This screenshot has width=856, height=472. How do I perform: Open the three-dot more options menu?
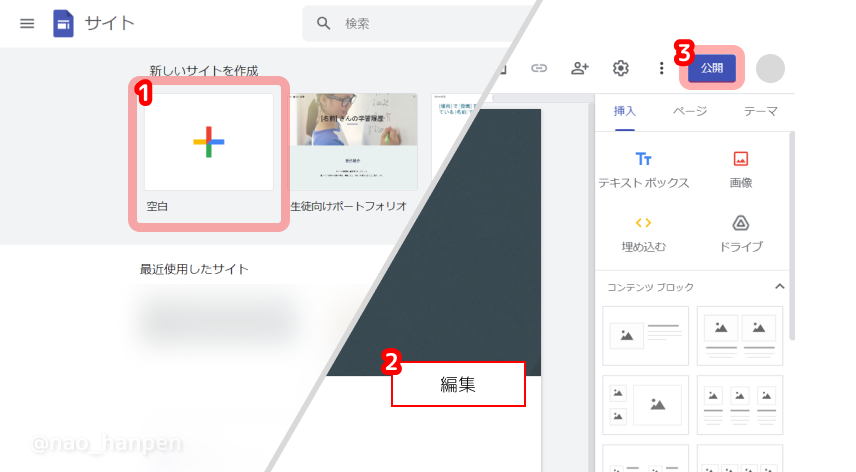coord(661,68)
